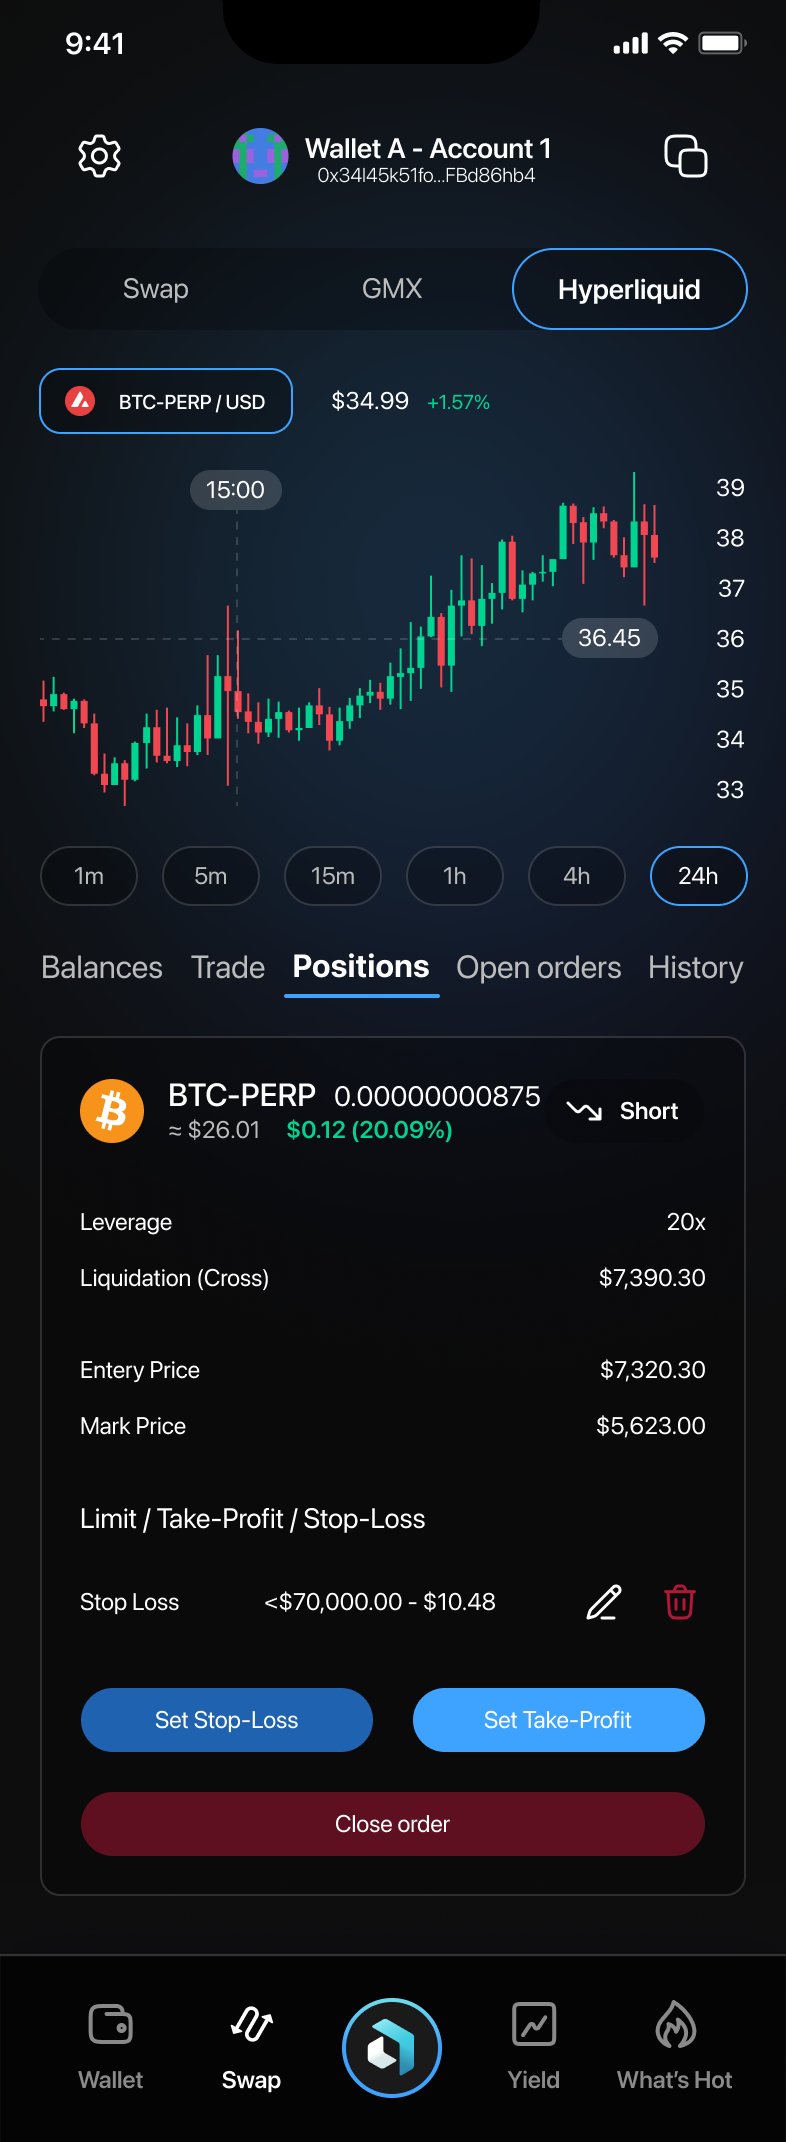Open settings gear icon
The image size is (786, 2142).
click(x=100, y=156)
